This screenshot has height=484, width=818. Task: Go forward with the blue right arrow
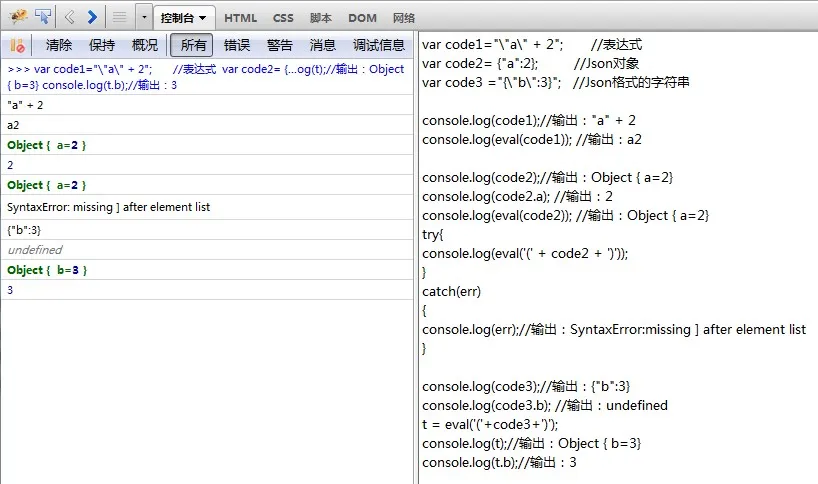pos(92,17)
